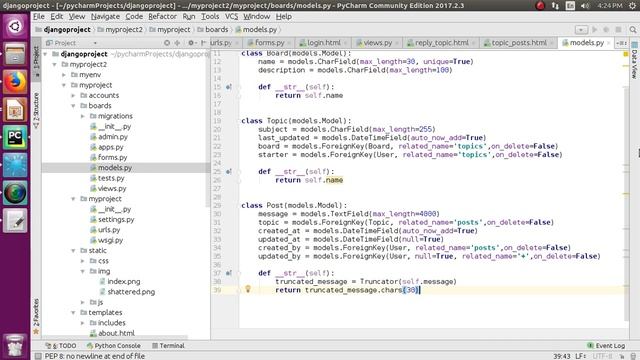Click the override gutter icon on line 37
The width and height of the screenshot is (640, 360).
point(229,273)
